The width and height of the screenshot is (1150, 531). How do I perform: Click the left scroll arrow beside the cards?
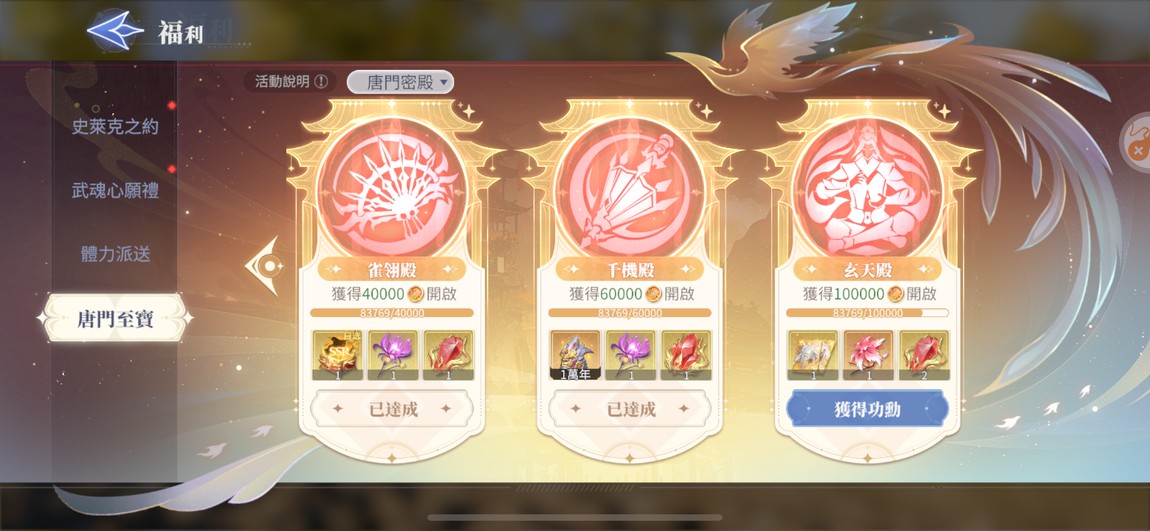pos(263,266)
